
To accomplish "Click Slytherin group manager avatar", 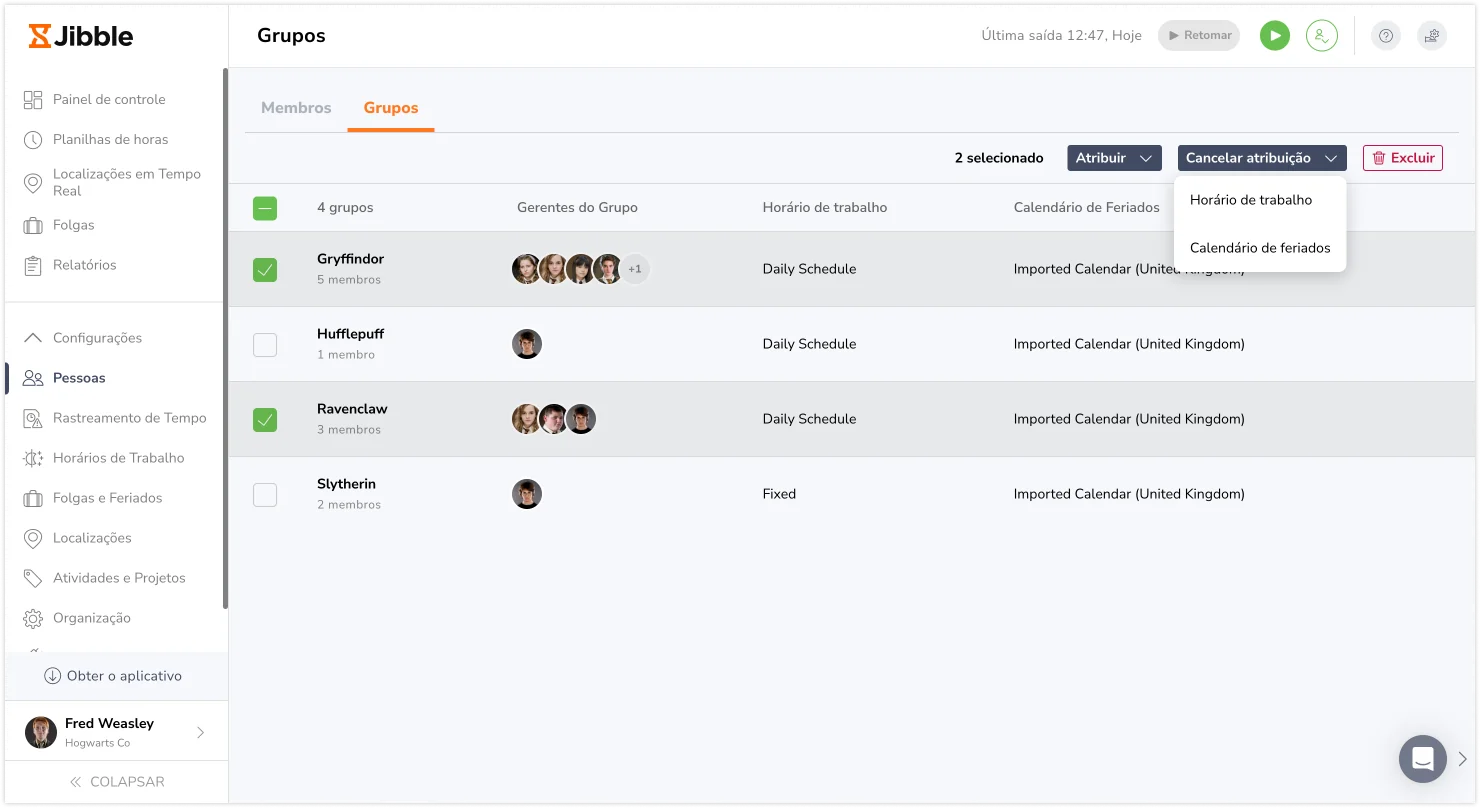I will click(x=527, y=494).
